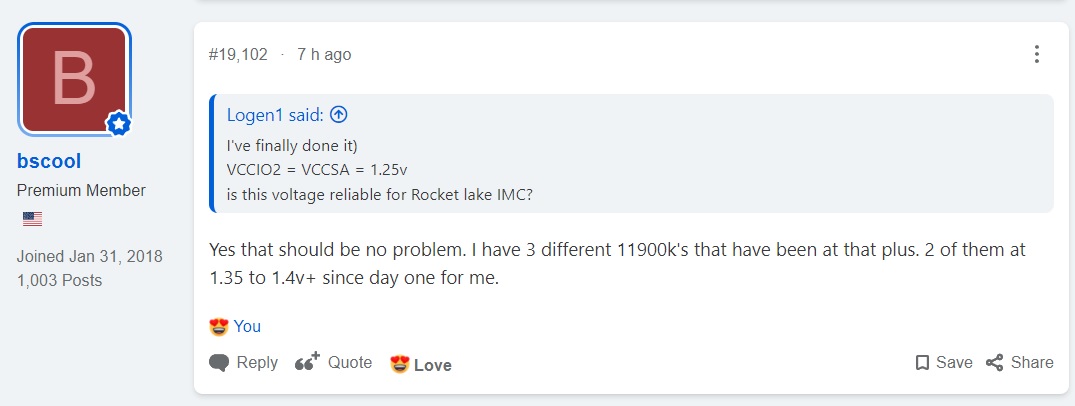Click the 'Joined Jan 31, 2018' text
1075x406 pixels.
pos(89,257)
